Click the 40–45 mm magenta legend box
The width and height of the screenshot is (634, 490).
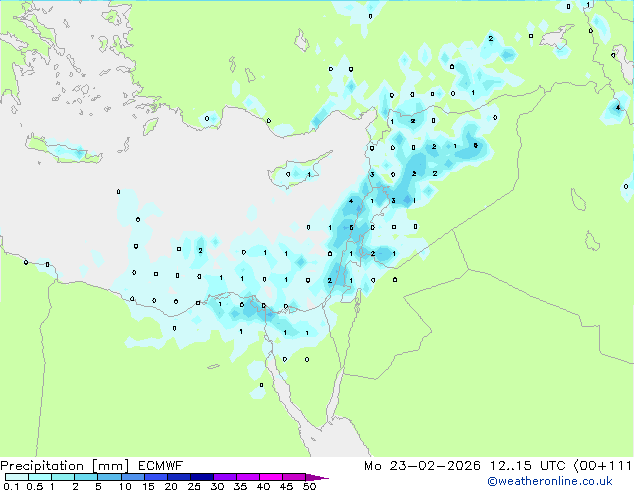tap(271, 477)
